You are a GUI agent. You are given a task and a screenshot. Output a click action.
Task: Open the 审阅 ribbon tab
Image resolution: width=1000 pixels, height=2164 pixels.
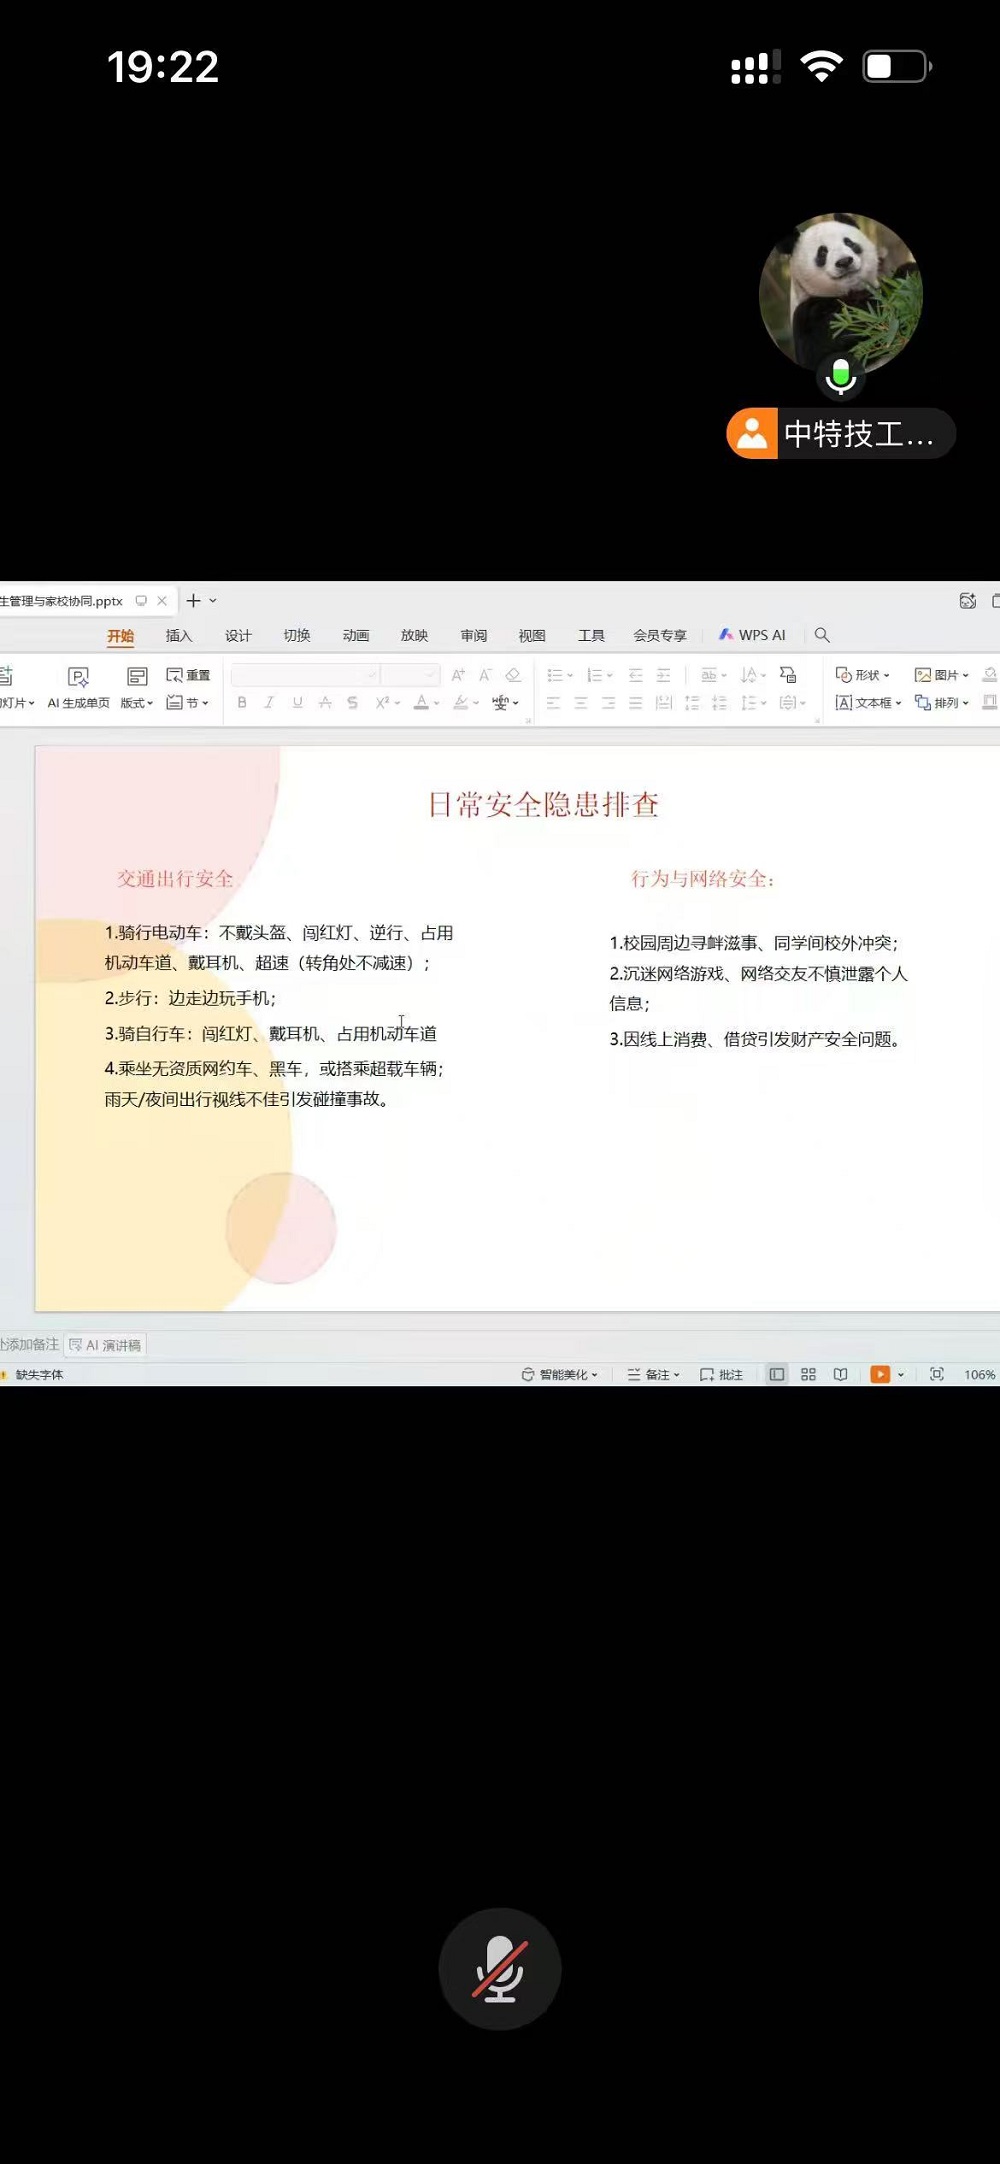click(x=473, y=635)
